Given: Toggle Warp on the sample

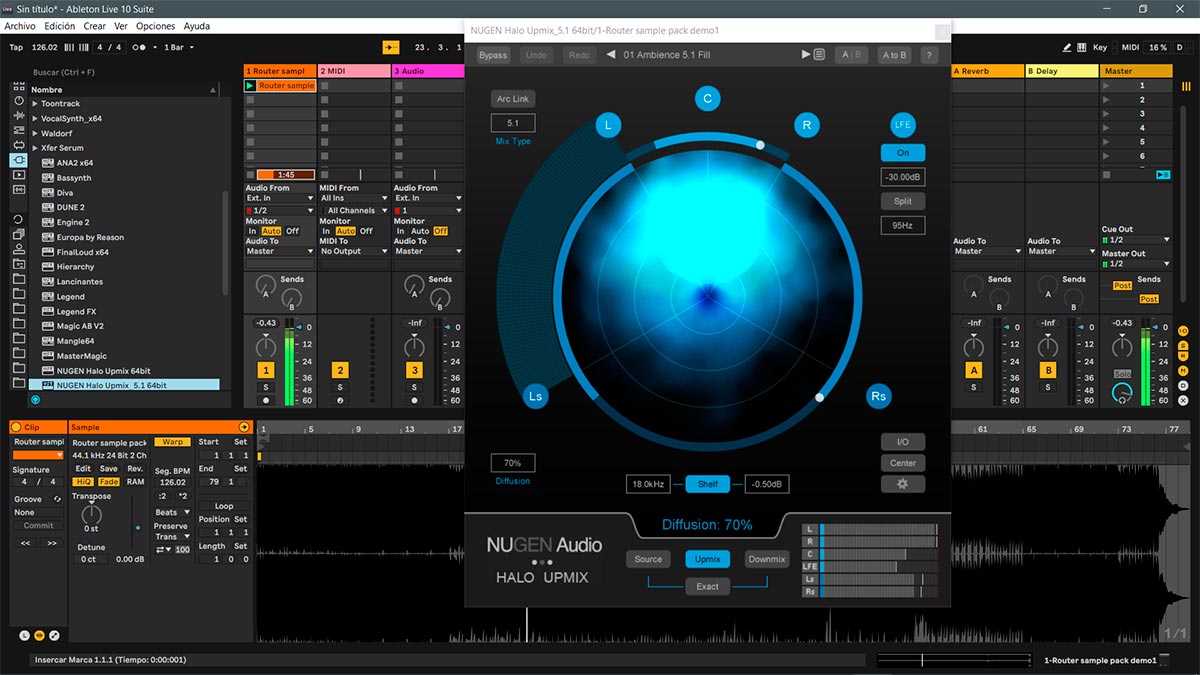Looking at the screenshot, I should 172,442.
